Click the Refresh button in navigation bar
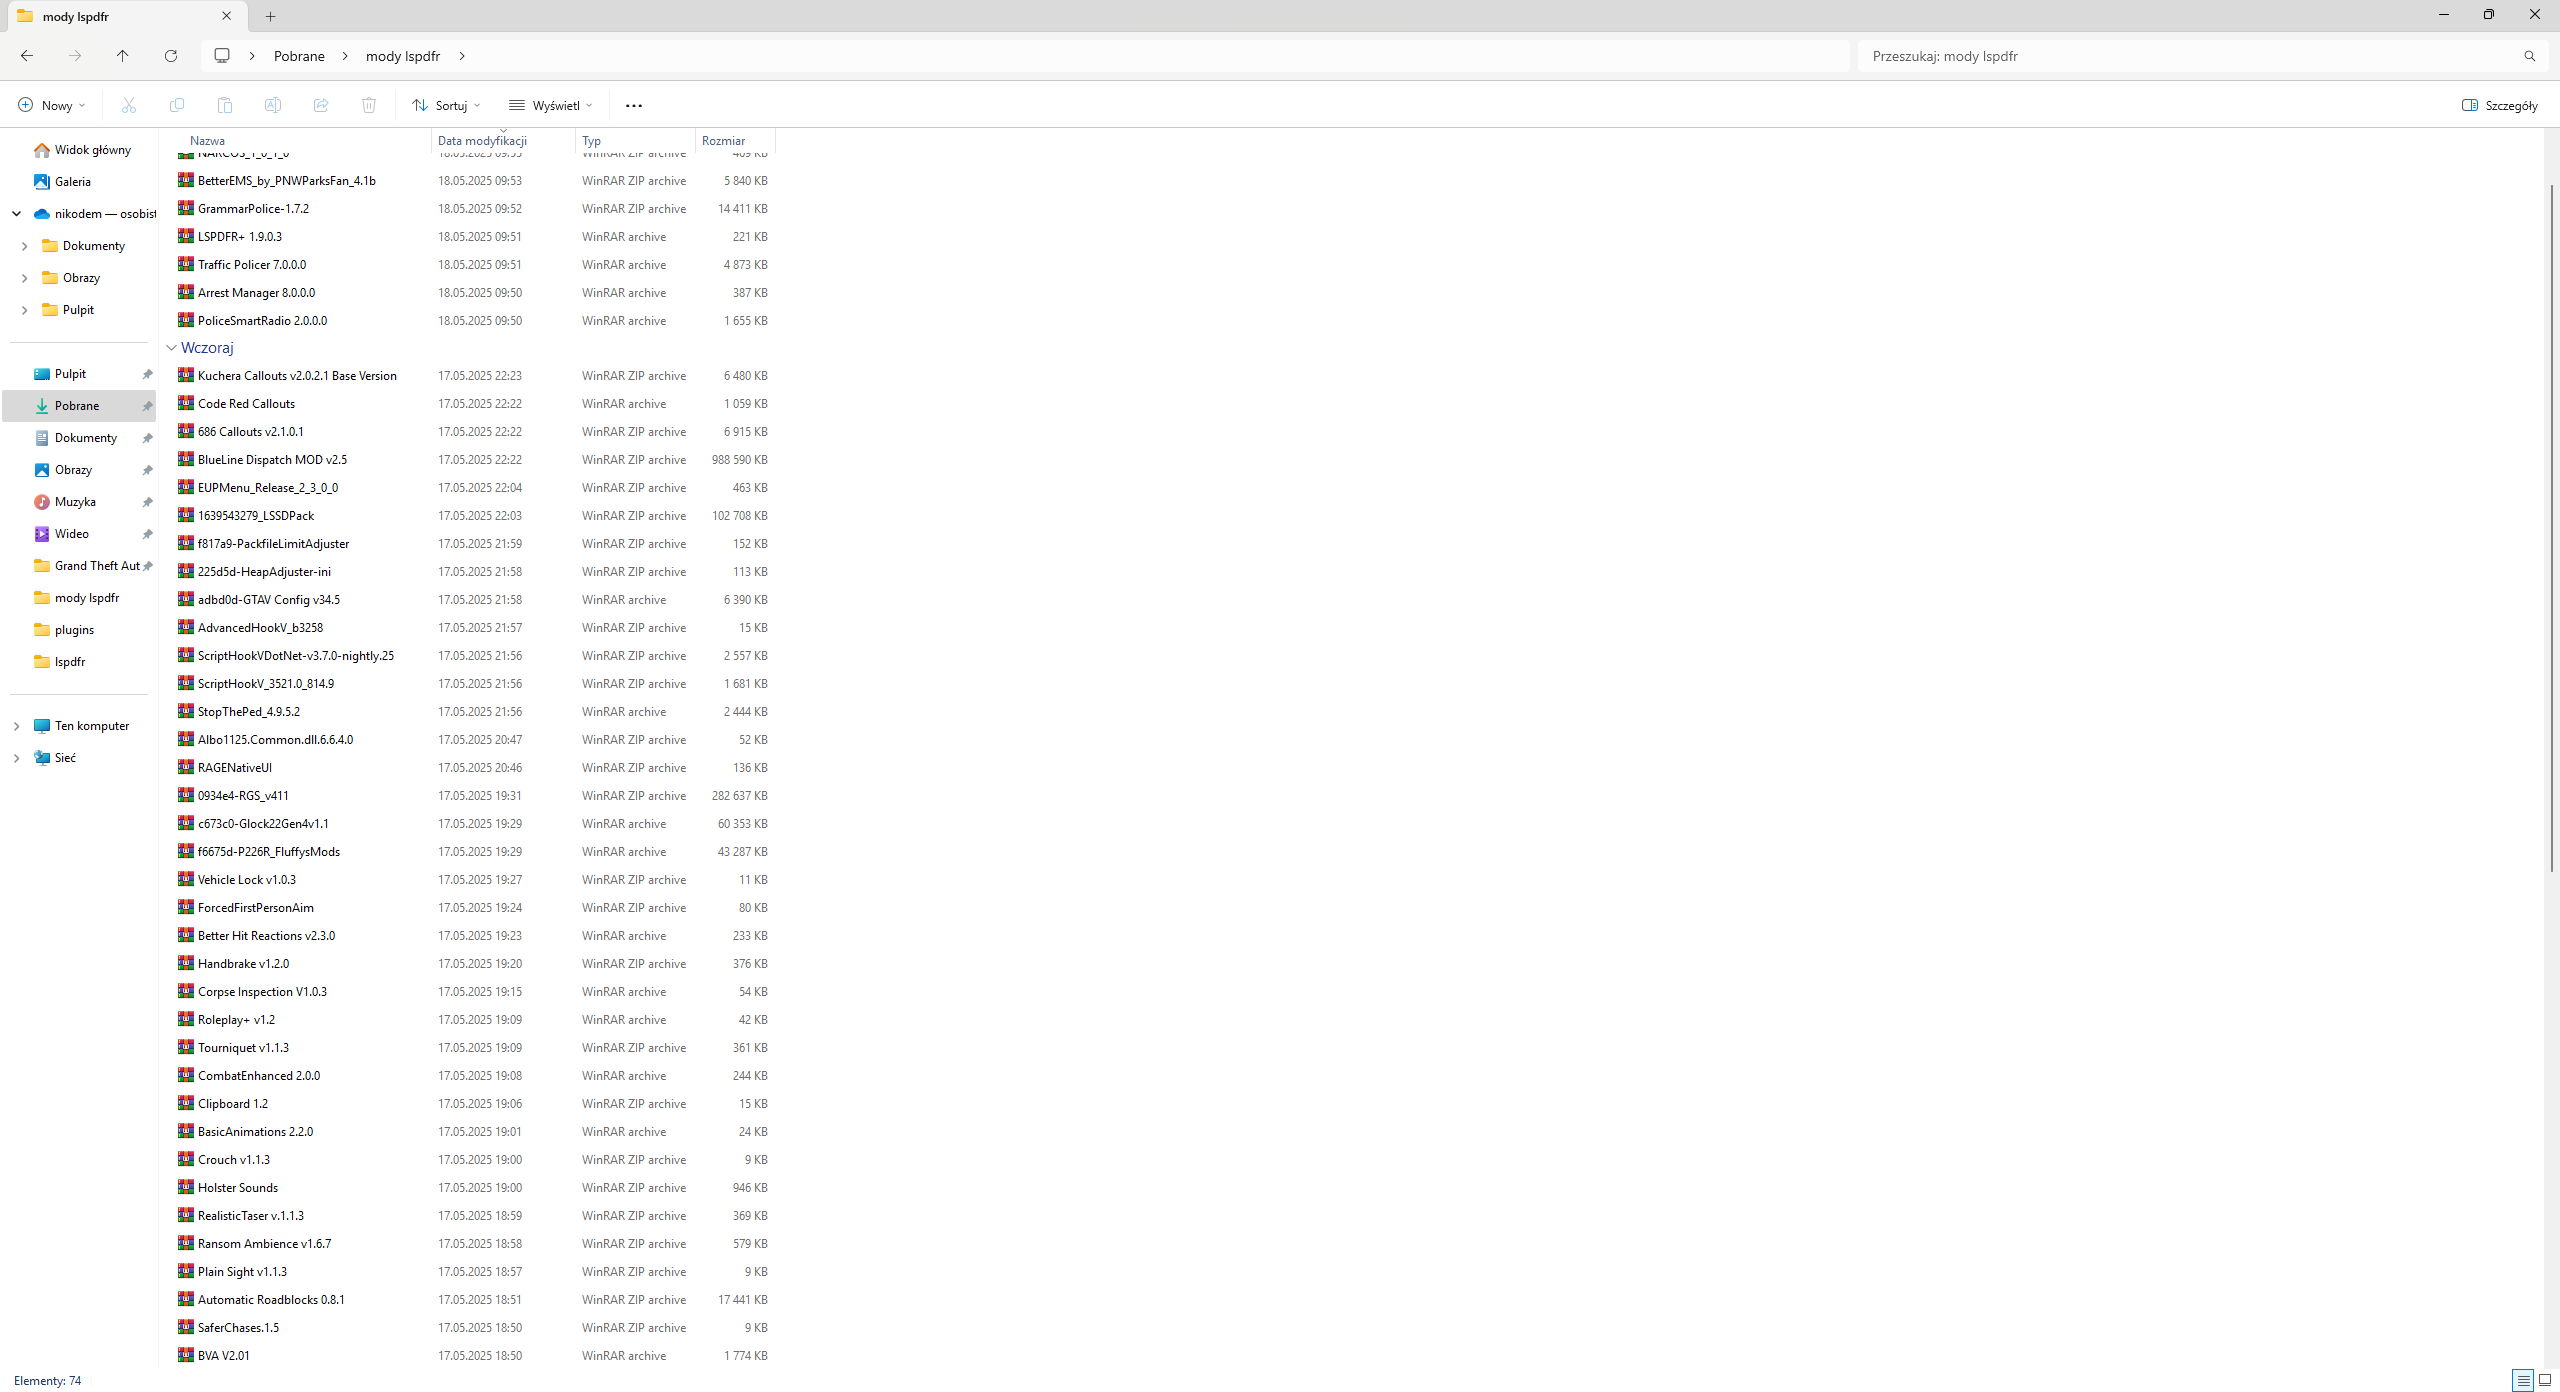The image size is (2560, 1392). (x=171, y=56)
